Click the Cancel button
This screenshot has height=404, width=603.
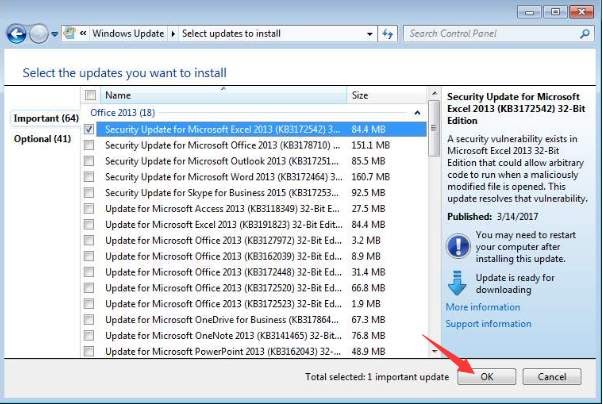[x=552, y=376]
